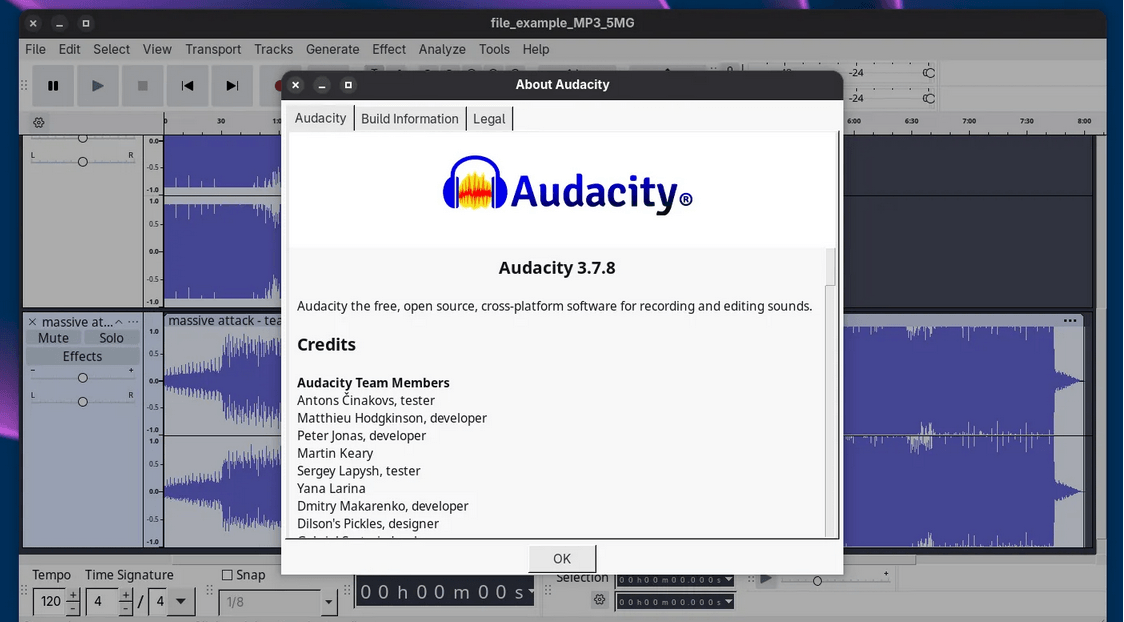Click the 7:00 mark on the timeline ruler
Viewport: 1124px width, 622px height.
pyautogui.click(x=968, y=121)
